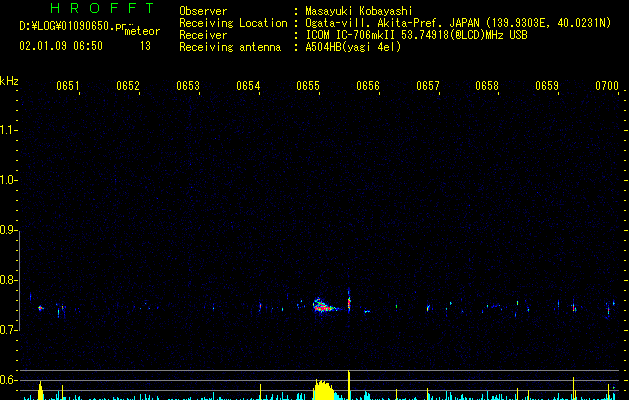
Task: Click the HROFFT title text
Action: [103, 8]
